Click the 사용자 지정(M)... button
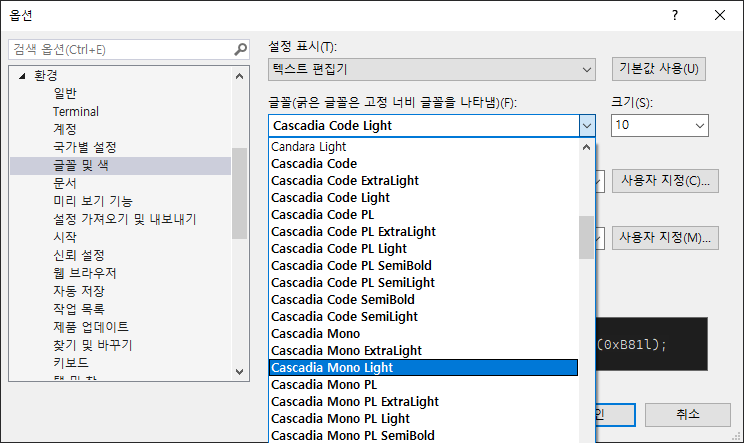Viewport: 744px width, 443px height. point(665,238)
